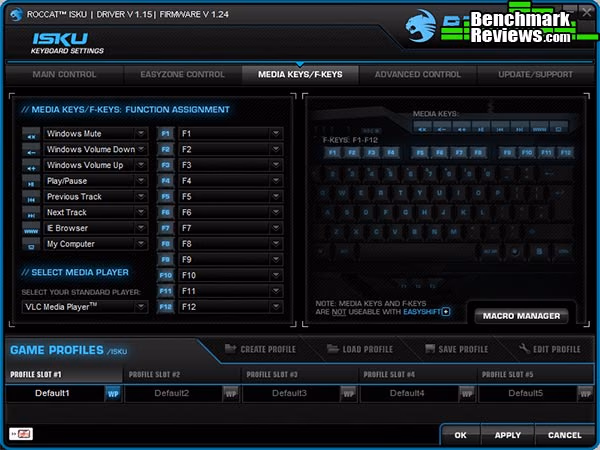Click the F1 key on keyboard preview
Screen dimensions: 600x450
tap(332, 153)
